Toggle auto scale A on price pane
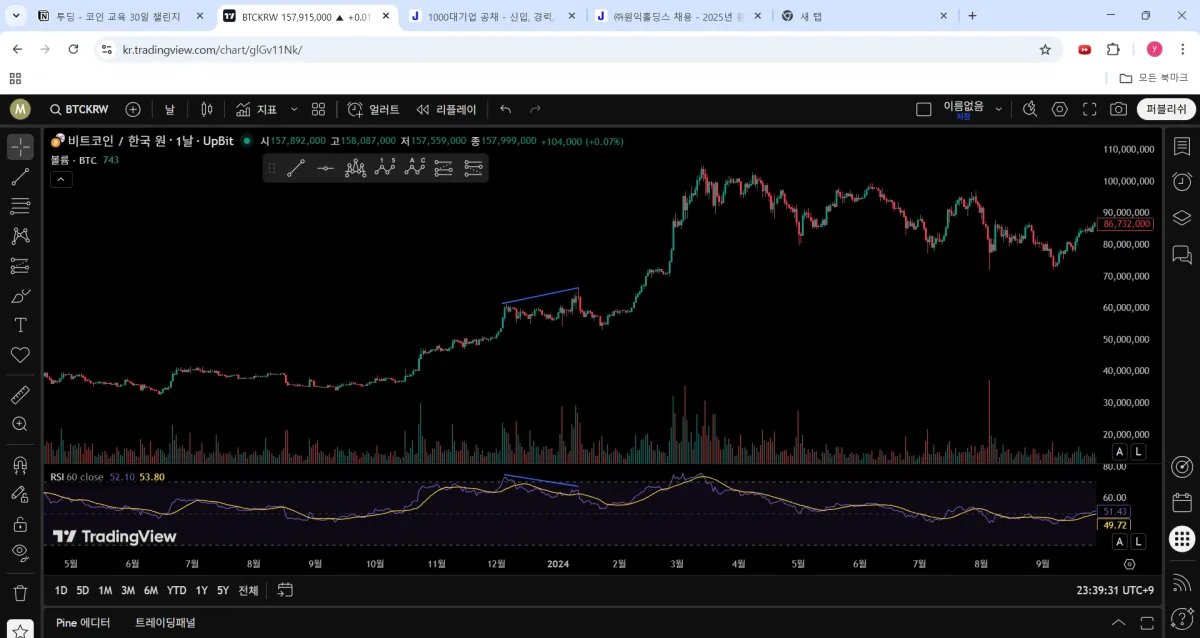Image resolution: width=1200 pixels, height=638 pixels. click(1120, 452)
